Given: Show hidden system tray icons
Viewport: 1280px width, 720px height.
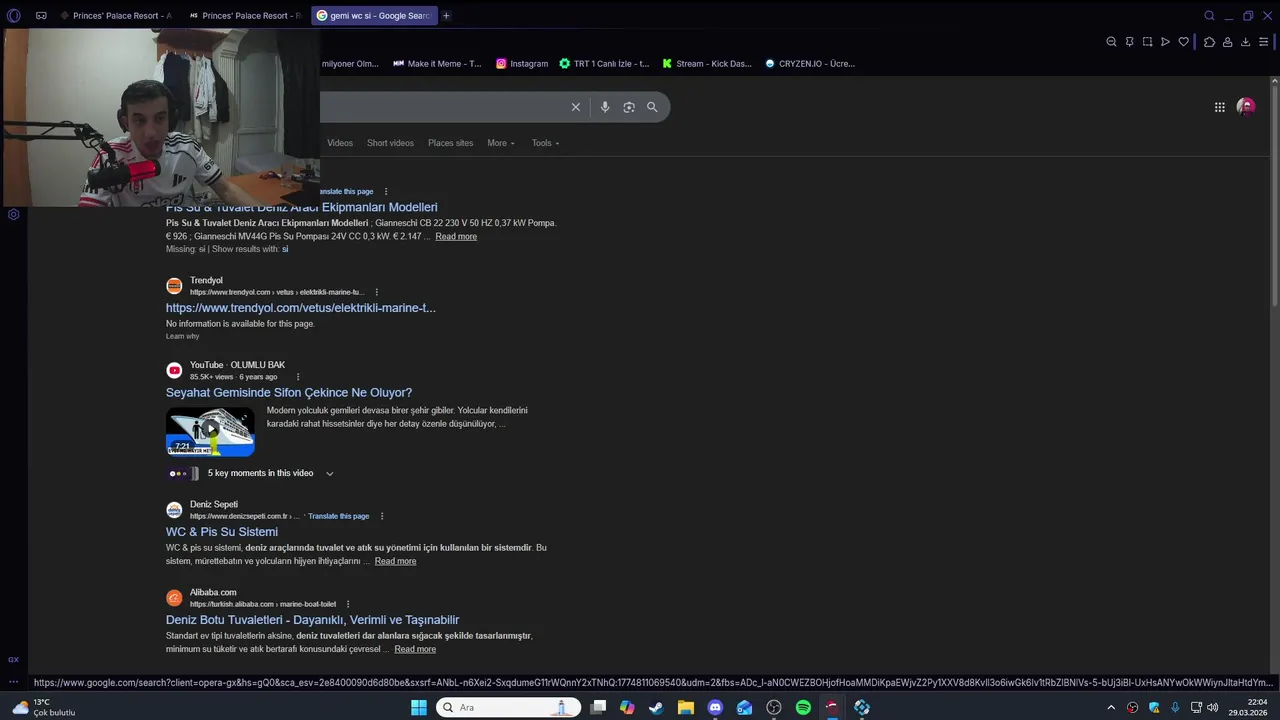Looking at the screenshot, I should pos(1110,707).
